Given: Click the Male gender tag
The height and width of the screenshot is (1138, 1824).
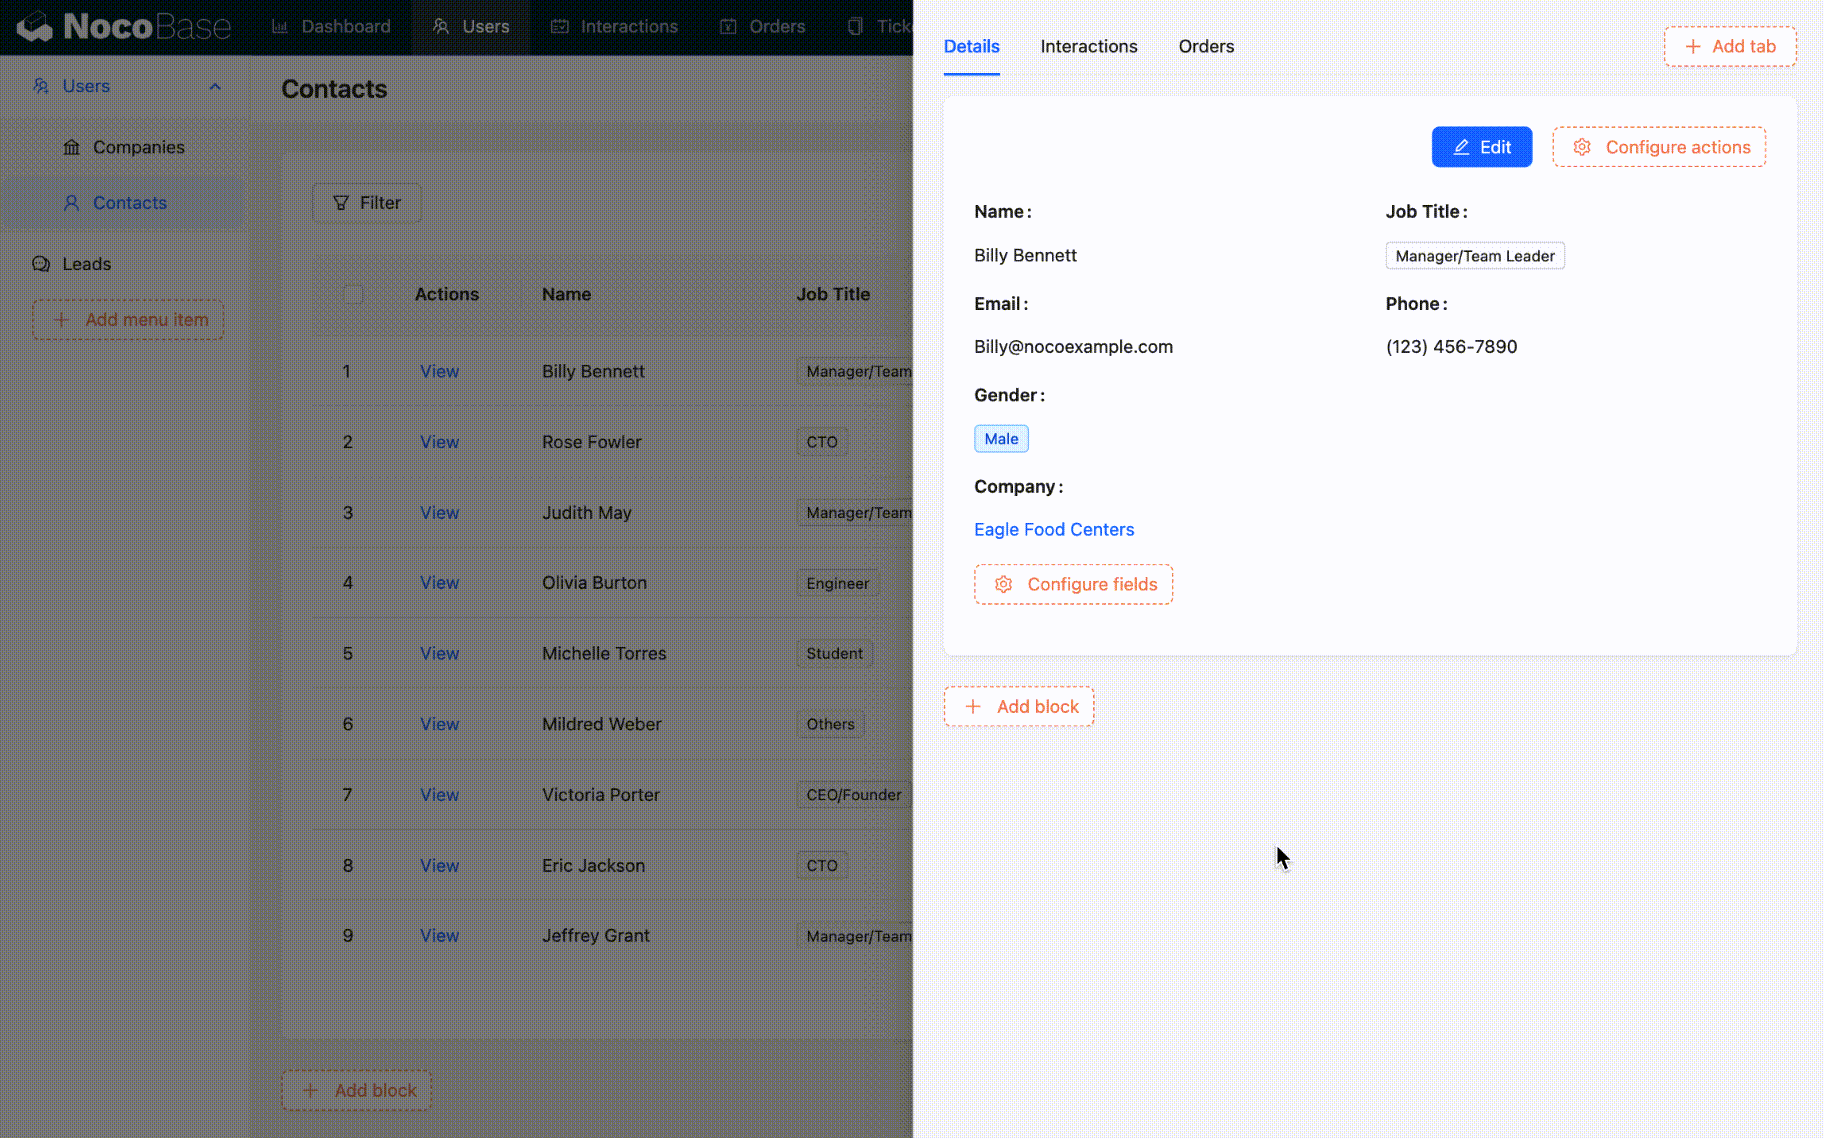Looking at the screenshot, I should [x=1001, y=439].
